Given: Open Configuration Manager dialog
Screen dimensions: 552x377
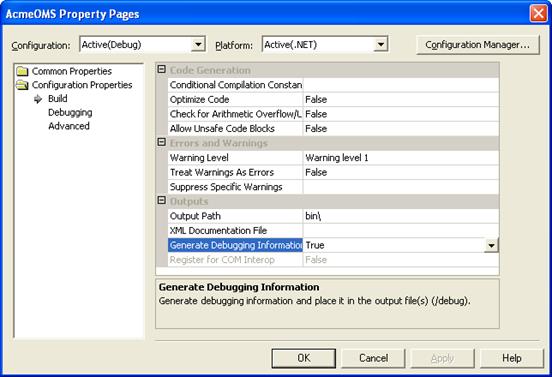Looking at the screenshot, I should click(477, 45).
